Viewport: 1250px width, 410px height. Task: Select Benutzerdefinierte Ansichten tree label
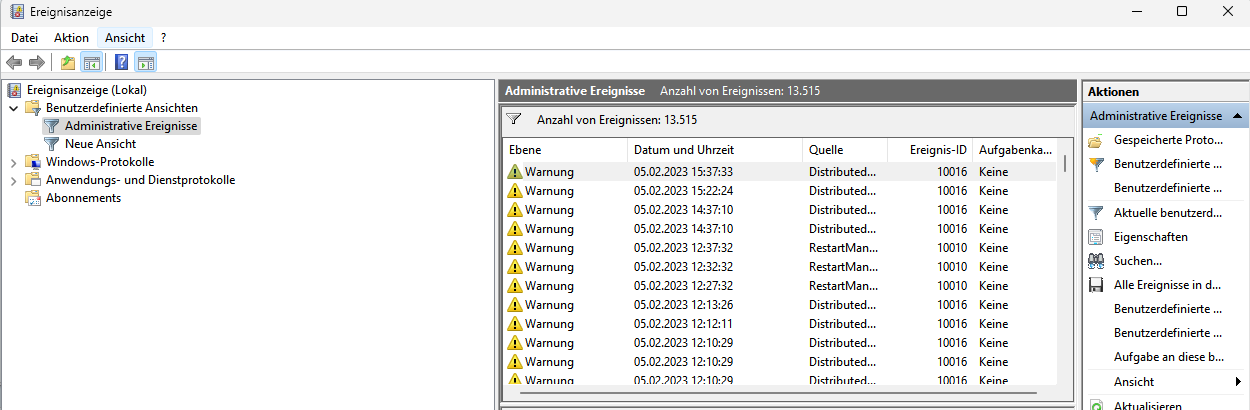click(122, 108)
